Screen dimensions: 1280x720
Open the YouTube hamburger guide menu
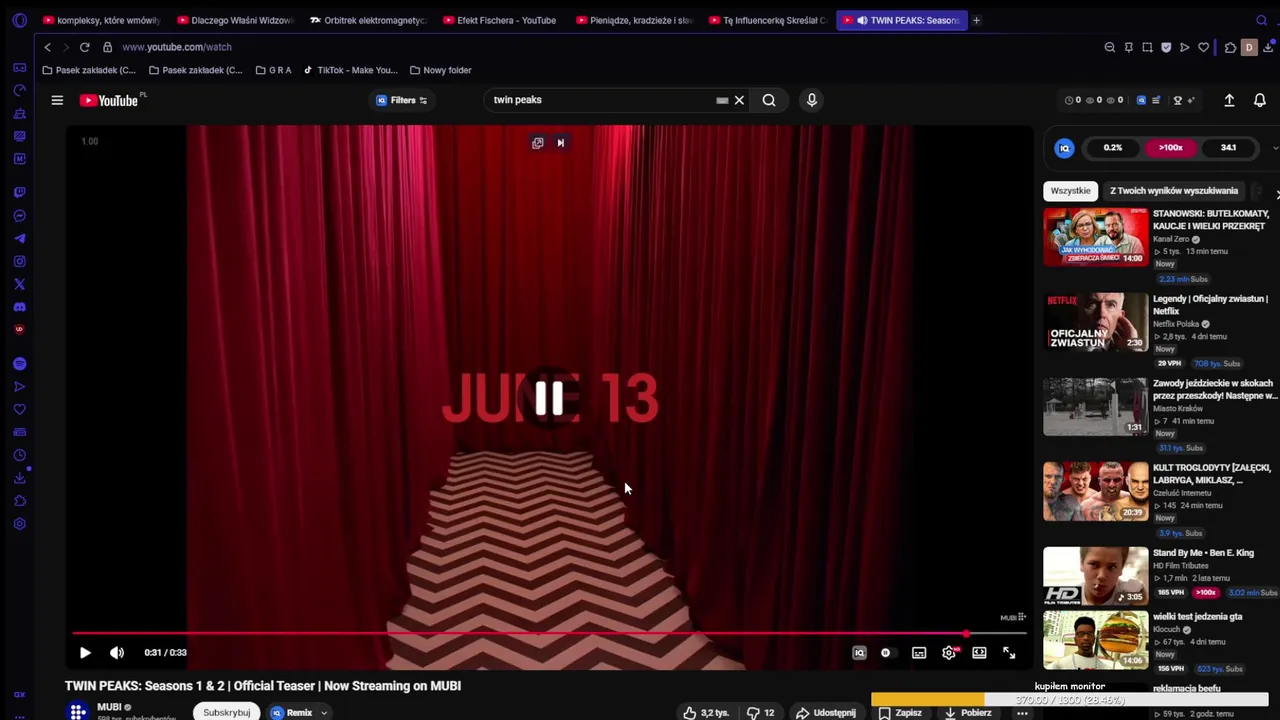pyautogui.click(x=57, y=100)
